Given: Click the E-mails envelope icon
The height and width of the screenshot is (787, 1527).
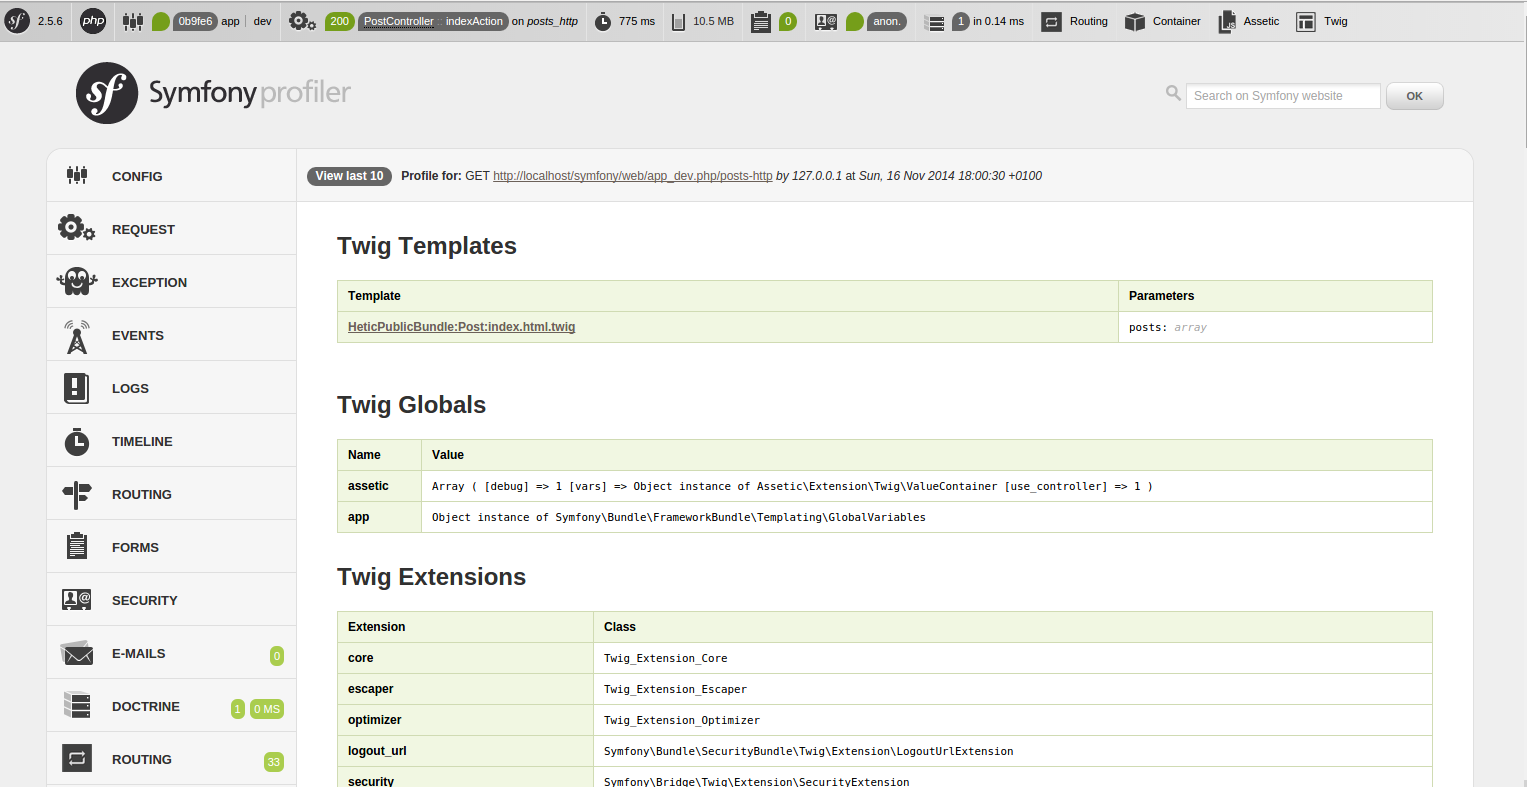Looking at the screenshot, I should click(77, 653).
